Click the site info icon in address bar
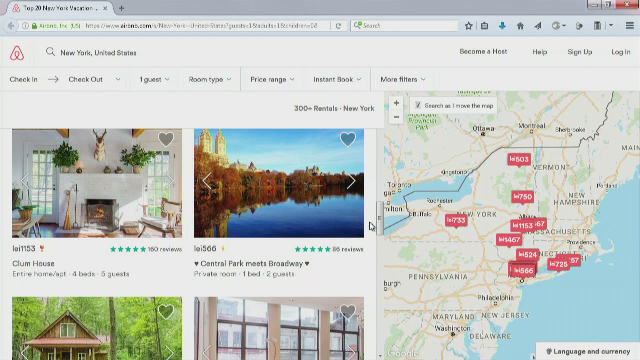640x360 pixels. pyautogui.click(x=25, y=25)
